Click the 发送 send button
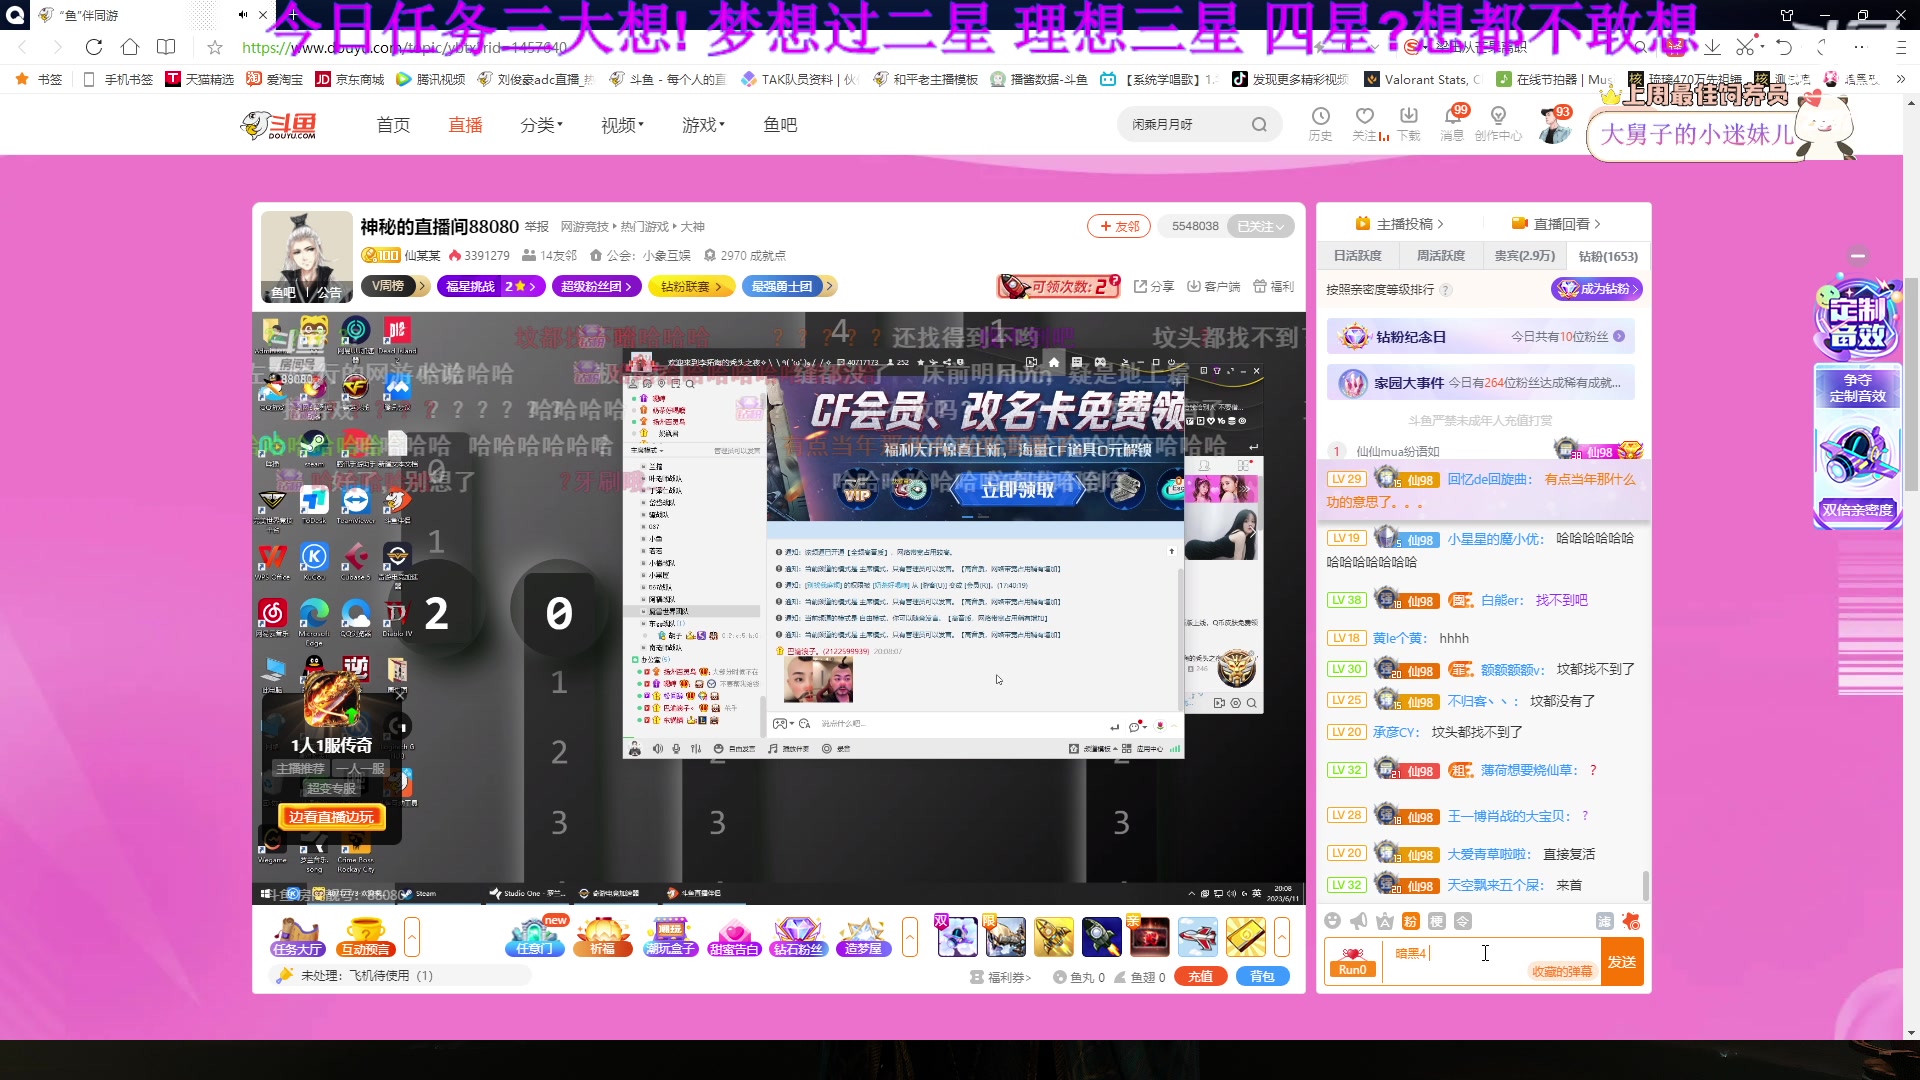This screenshot has width=1920, height=1080. 1623,961
